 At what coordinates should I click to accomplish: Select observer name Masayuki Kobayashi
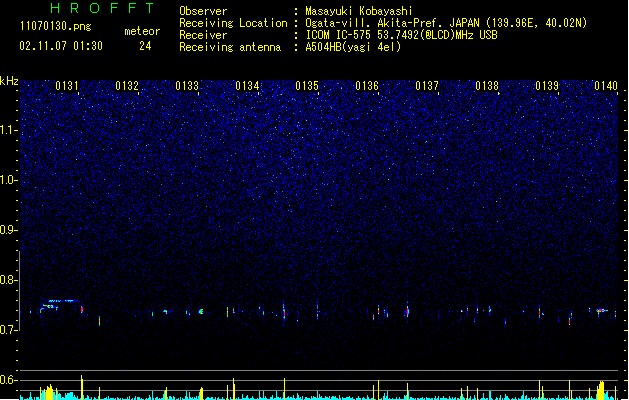click(x=359, y=11)
